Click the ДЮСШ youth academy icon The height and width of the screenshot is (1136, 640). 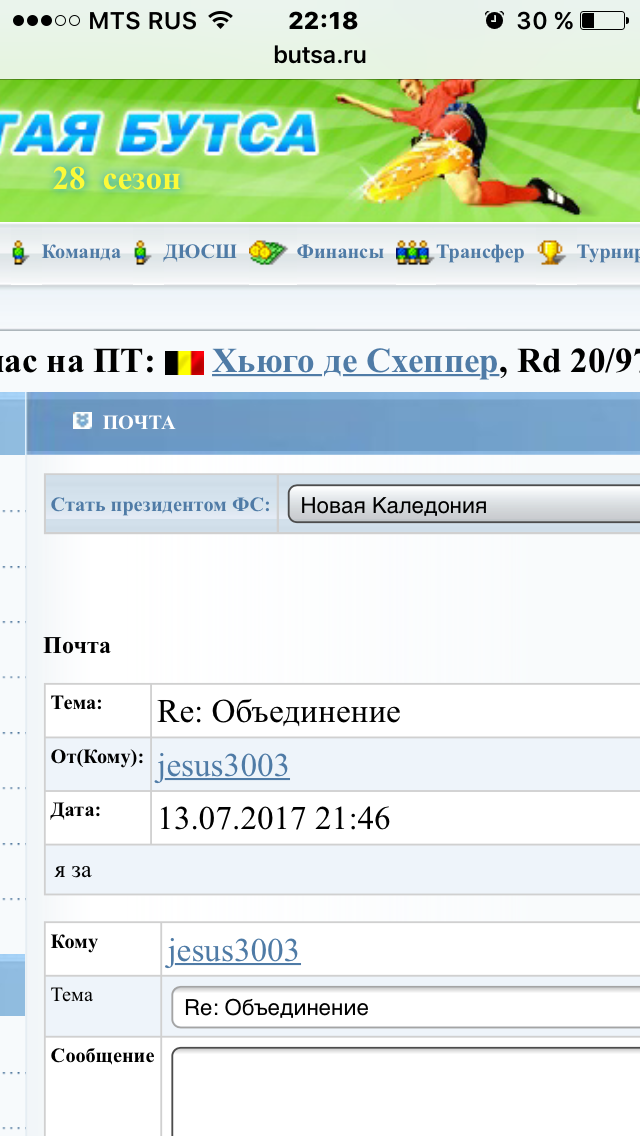145,252
